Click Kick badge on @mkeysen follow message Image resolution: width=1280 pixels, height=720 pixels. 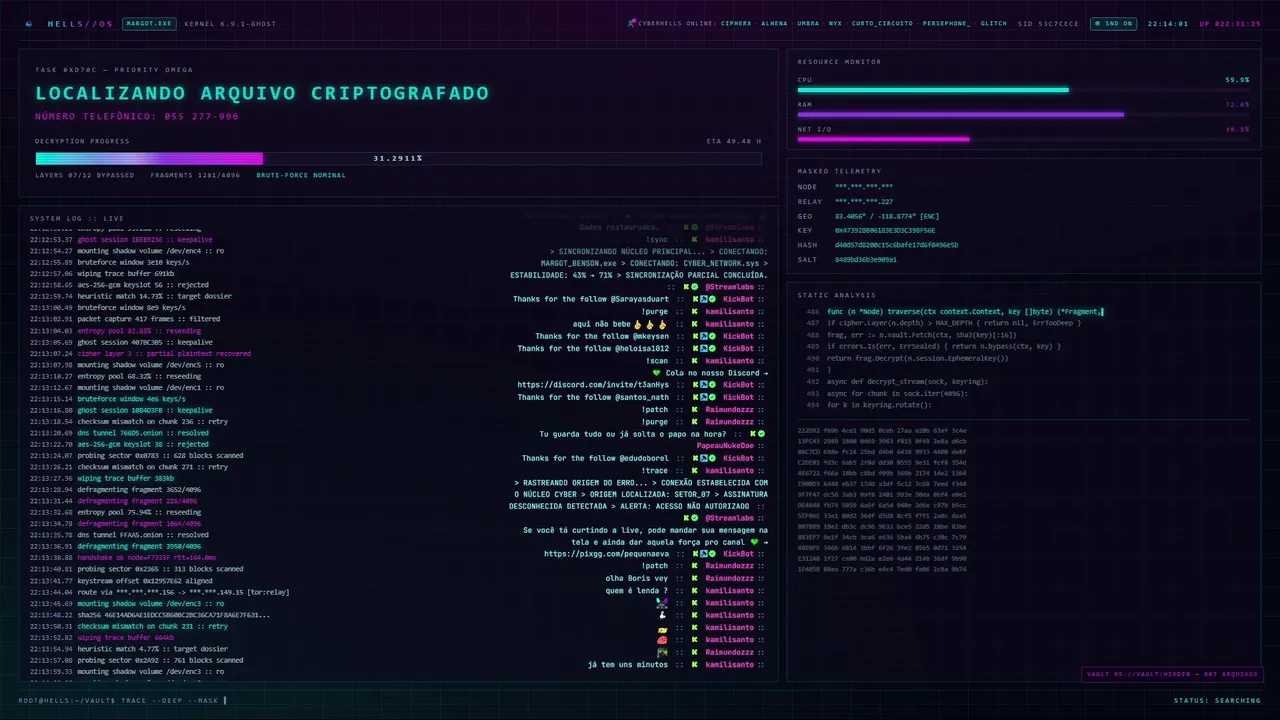[x=694, y=336]
